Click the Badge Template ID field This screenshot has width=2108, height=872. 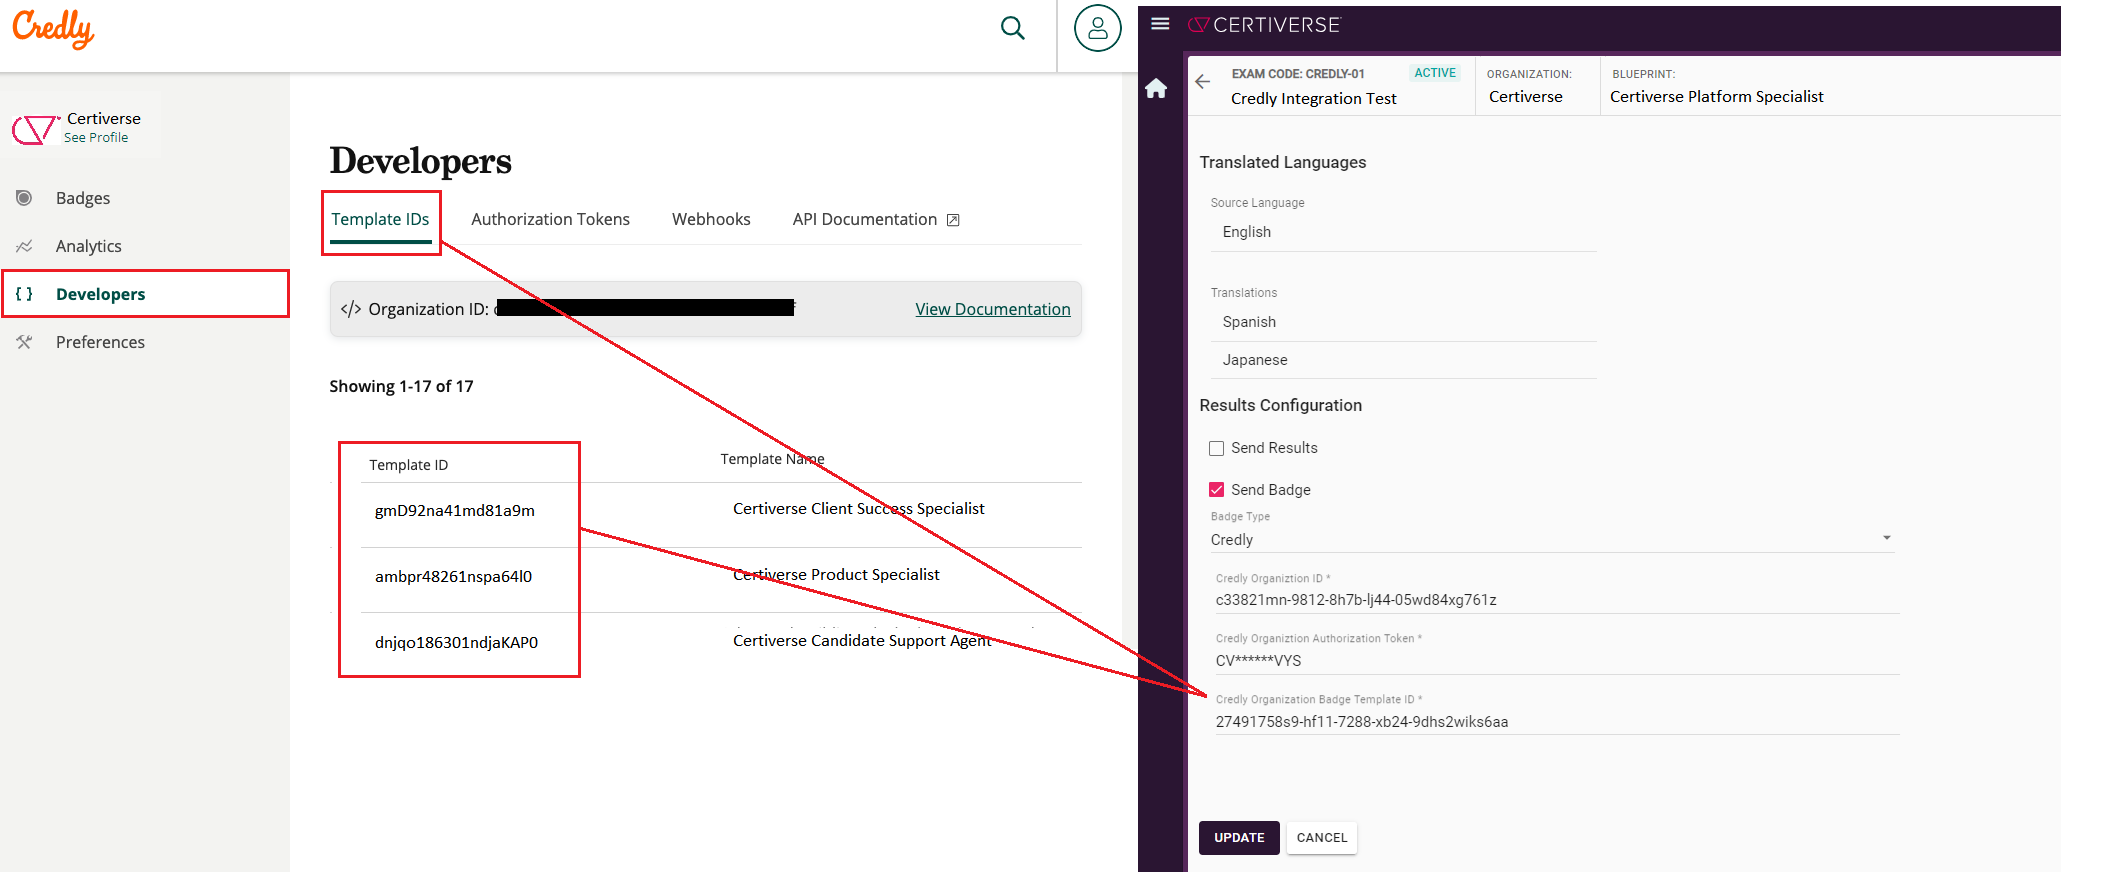pyautogui.click(x=1555, y=722)
